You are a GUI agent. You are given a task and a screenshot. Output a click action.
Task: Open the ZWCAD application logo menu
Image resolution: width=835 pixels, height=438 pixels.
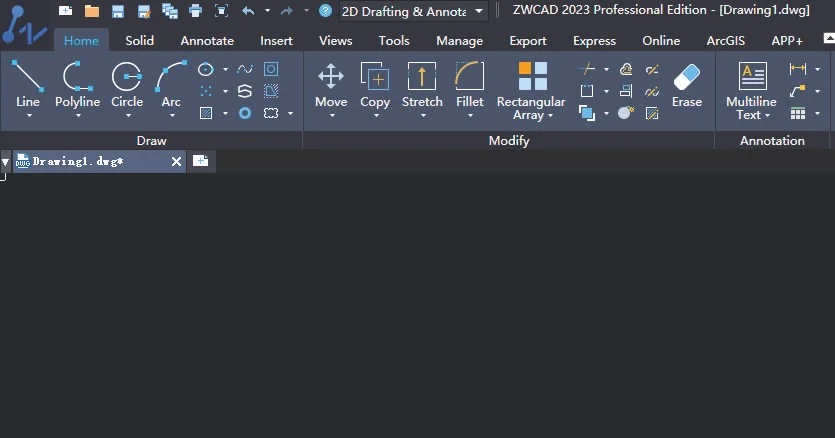pyautogui.click(x=23, y=24)
